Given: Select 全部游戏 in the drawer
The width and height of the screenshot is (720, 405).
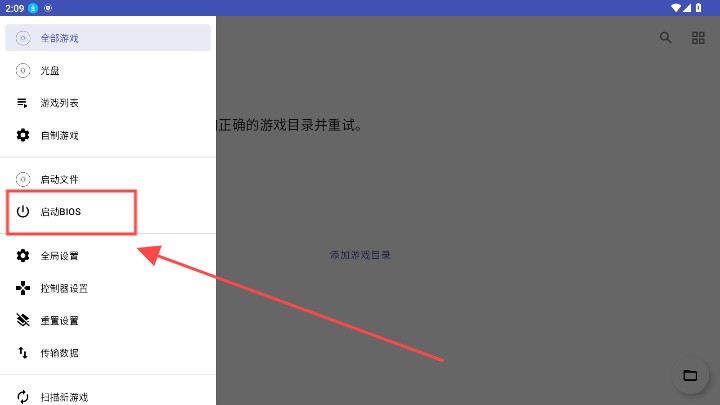Looking at the screenshot, I should 108,38.
